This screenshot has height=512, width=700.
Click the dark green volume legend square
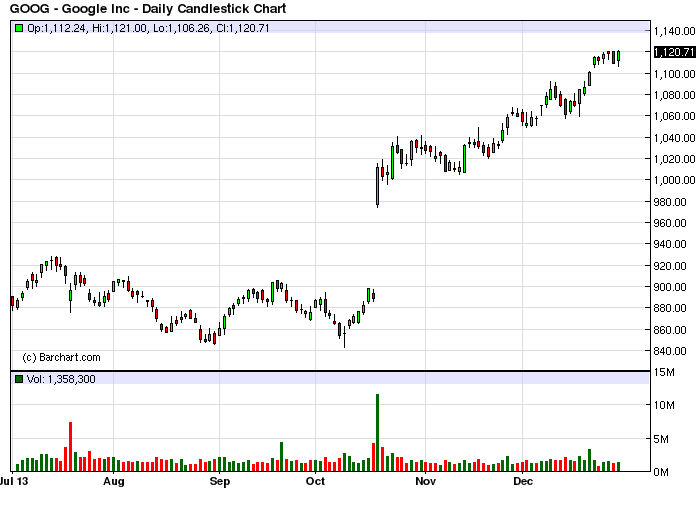tap(19, 379)
